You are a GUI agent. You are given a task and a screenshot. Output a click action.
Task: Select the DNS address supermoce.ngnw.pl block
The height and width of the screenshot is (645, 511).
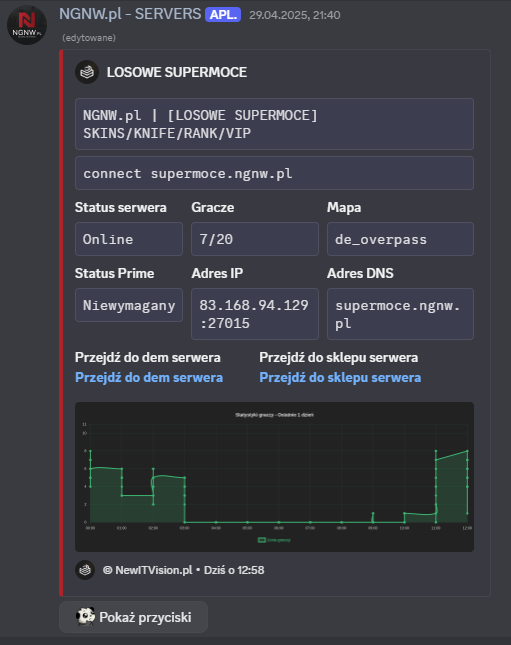coord(400,314)
